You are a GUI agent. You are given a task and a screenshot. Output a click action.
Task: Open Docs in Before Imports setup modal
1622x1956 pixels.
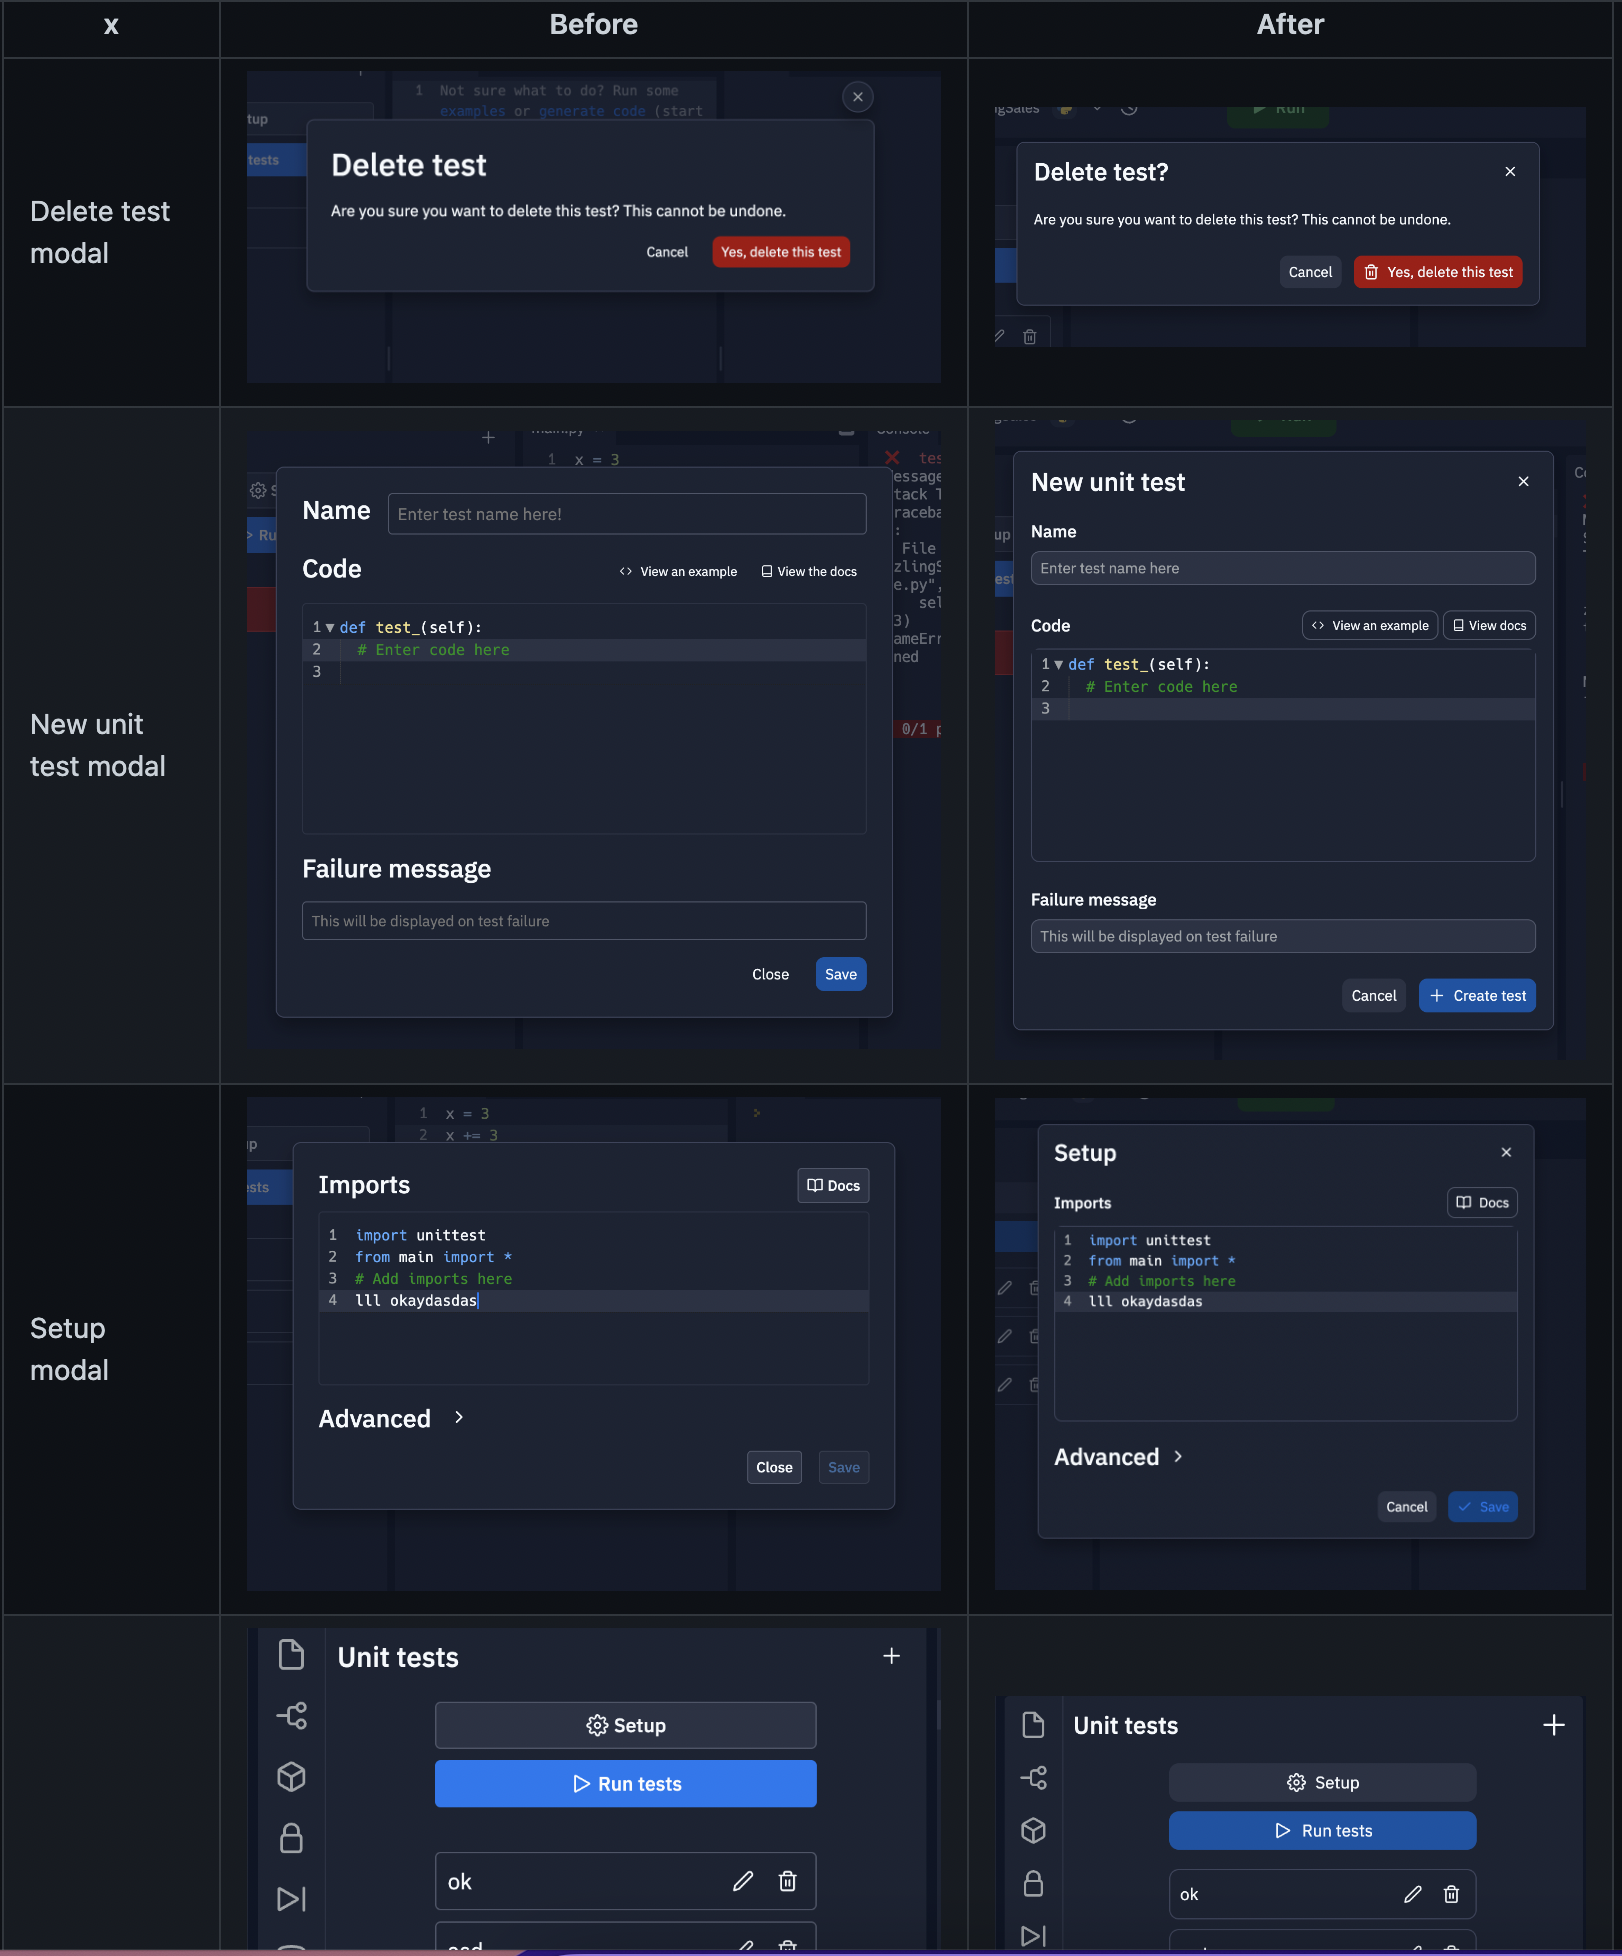(x=833, y=1186)
